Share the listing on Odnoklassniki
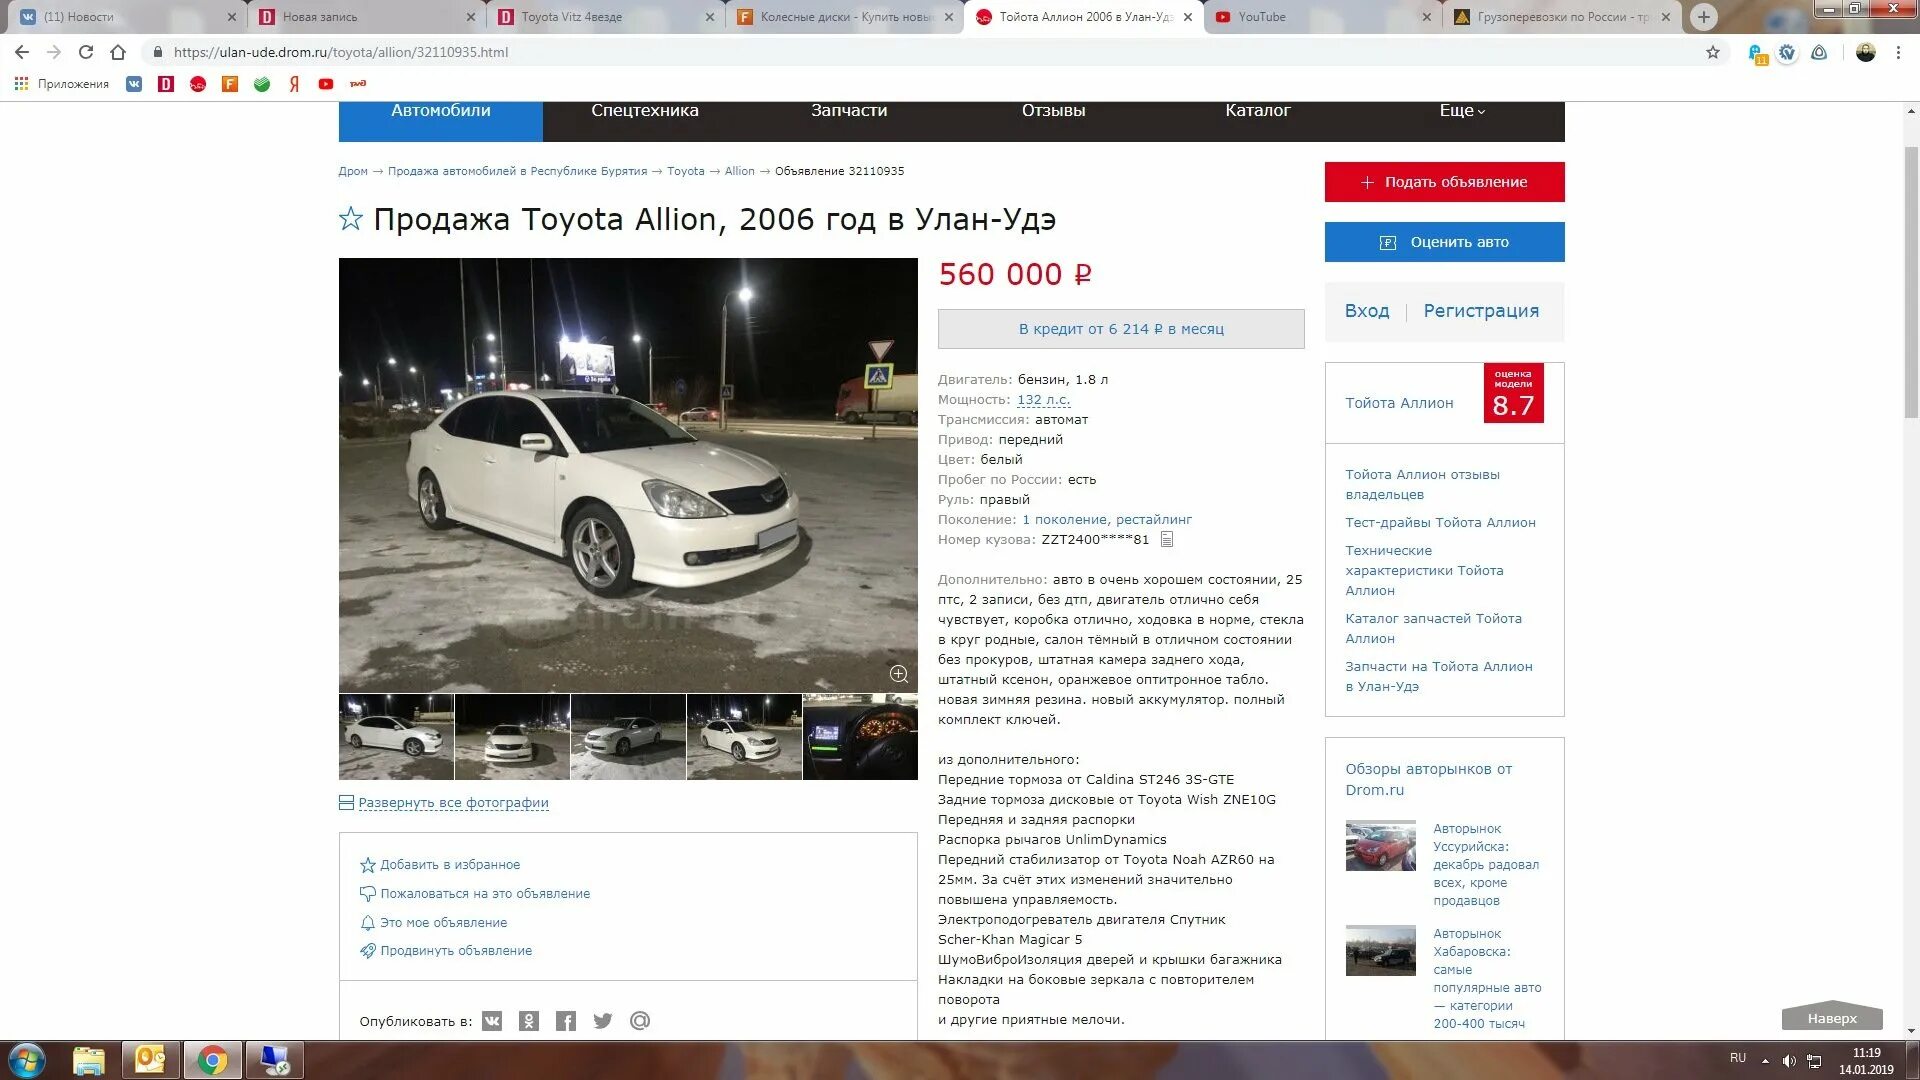 click(x=529, y=1021)
